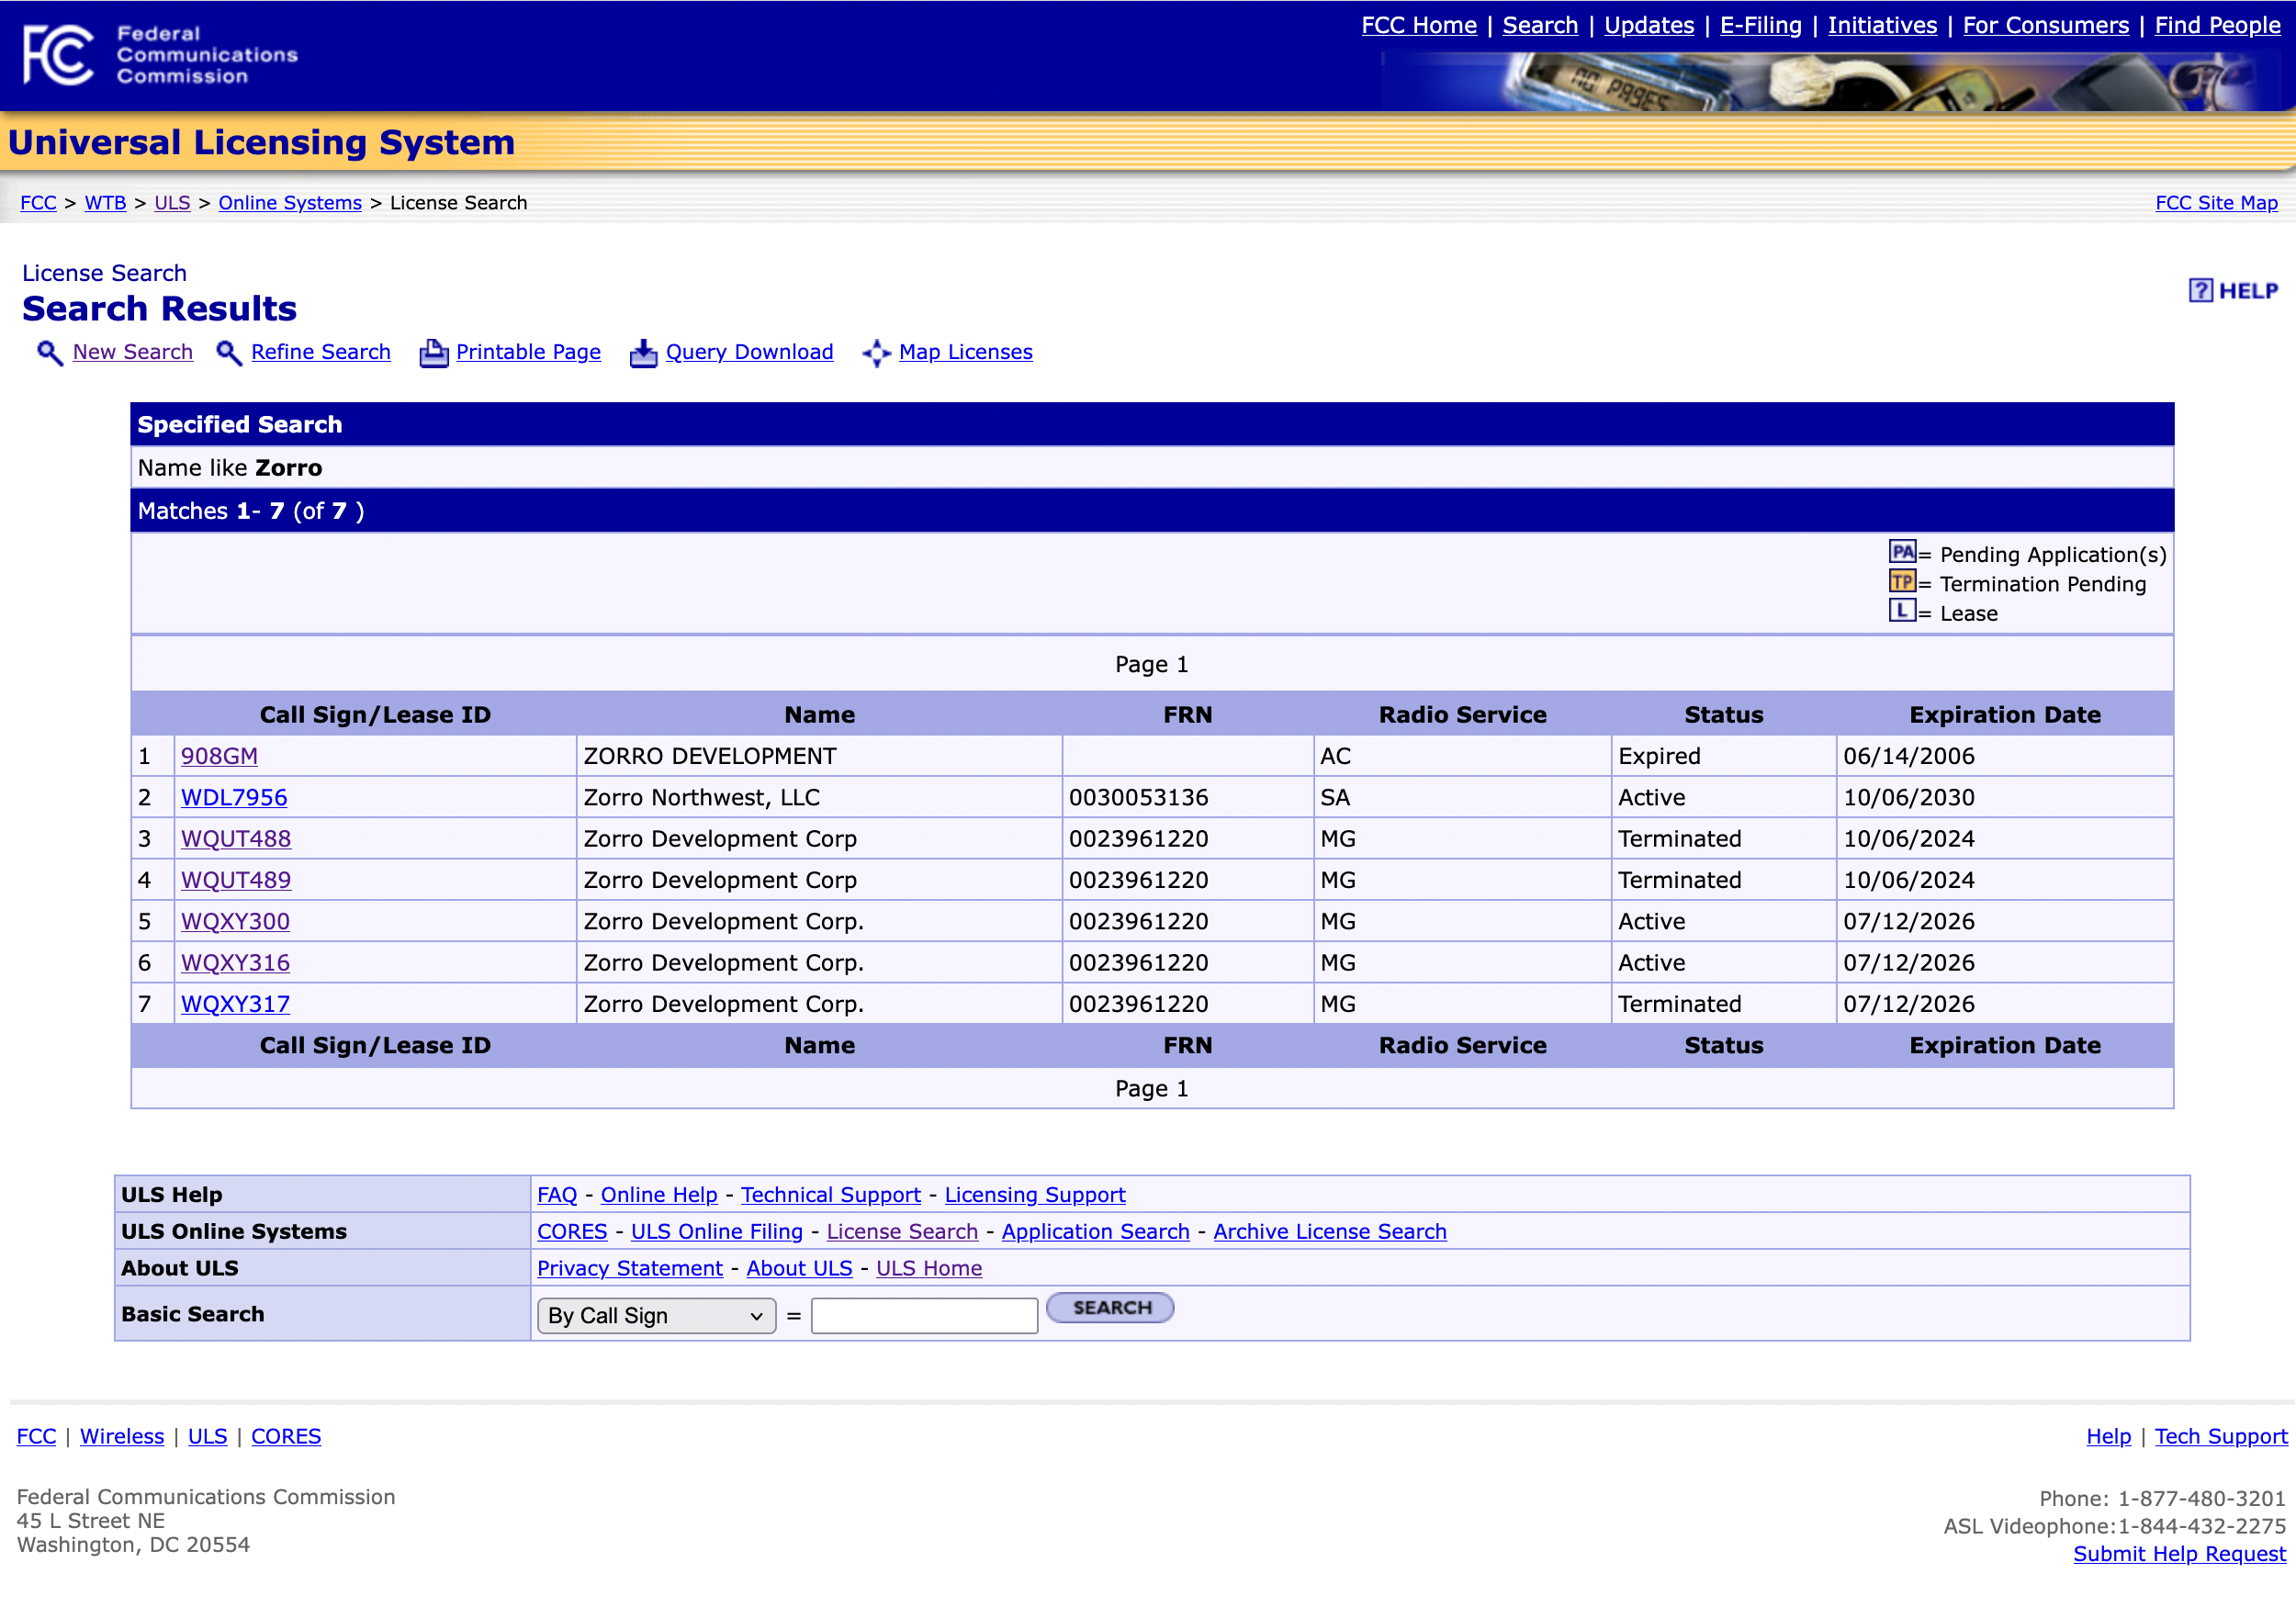Follow the Archive License Search link

1329,1232
